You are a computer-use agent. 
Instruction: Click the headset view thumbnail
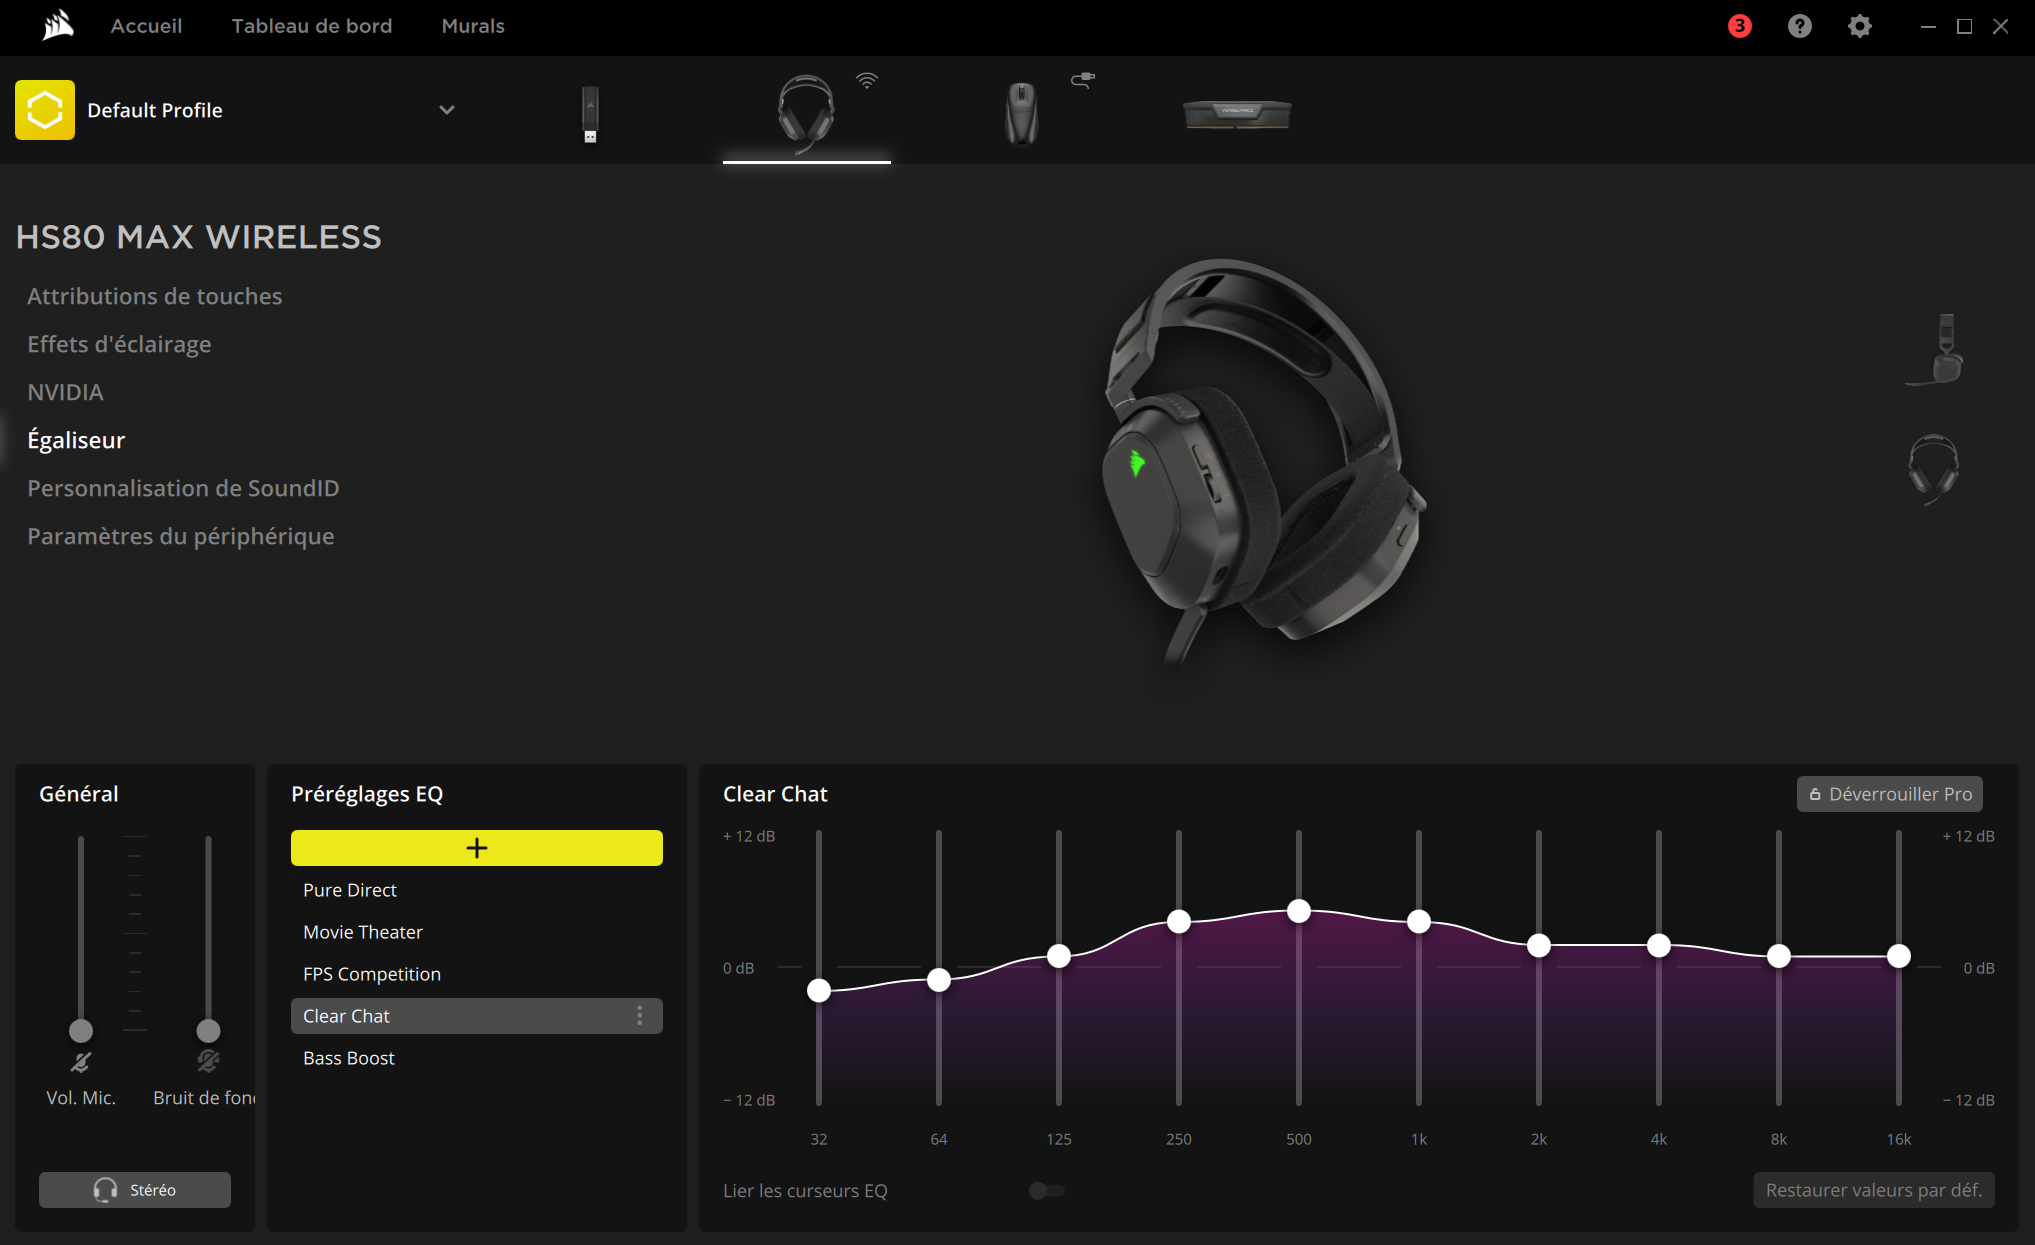pyautogui.click(x=1934, y=469)
